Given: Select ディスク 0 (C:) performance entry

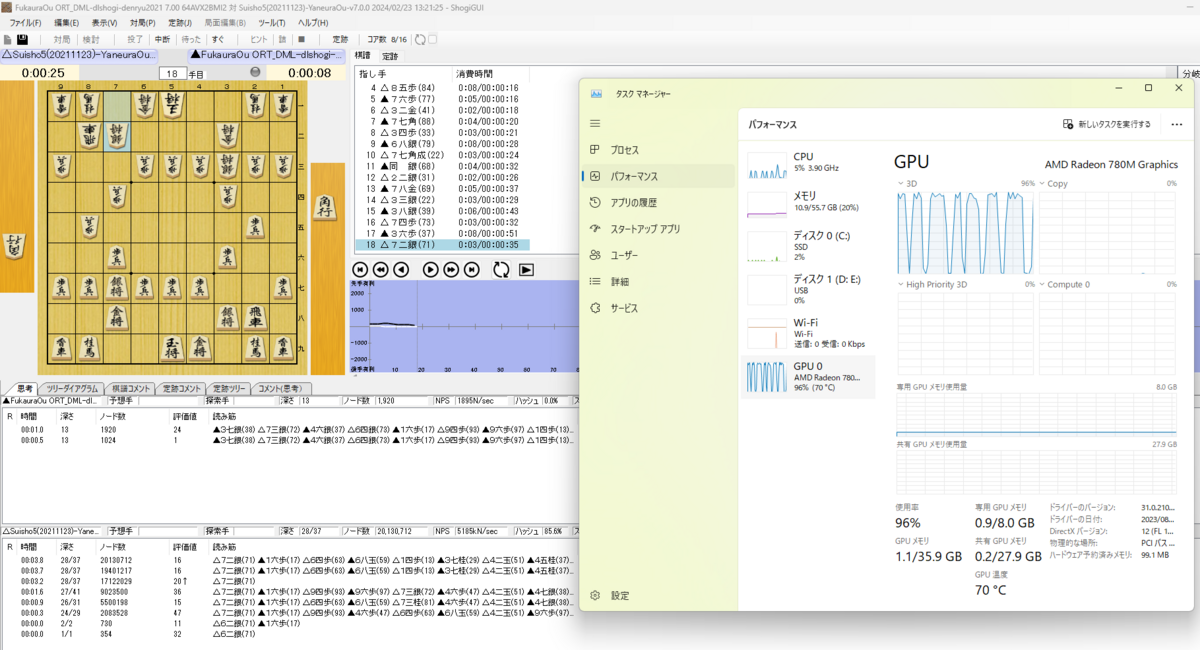Looking at the screenshot, I should click(808, 246).
